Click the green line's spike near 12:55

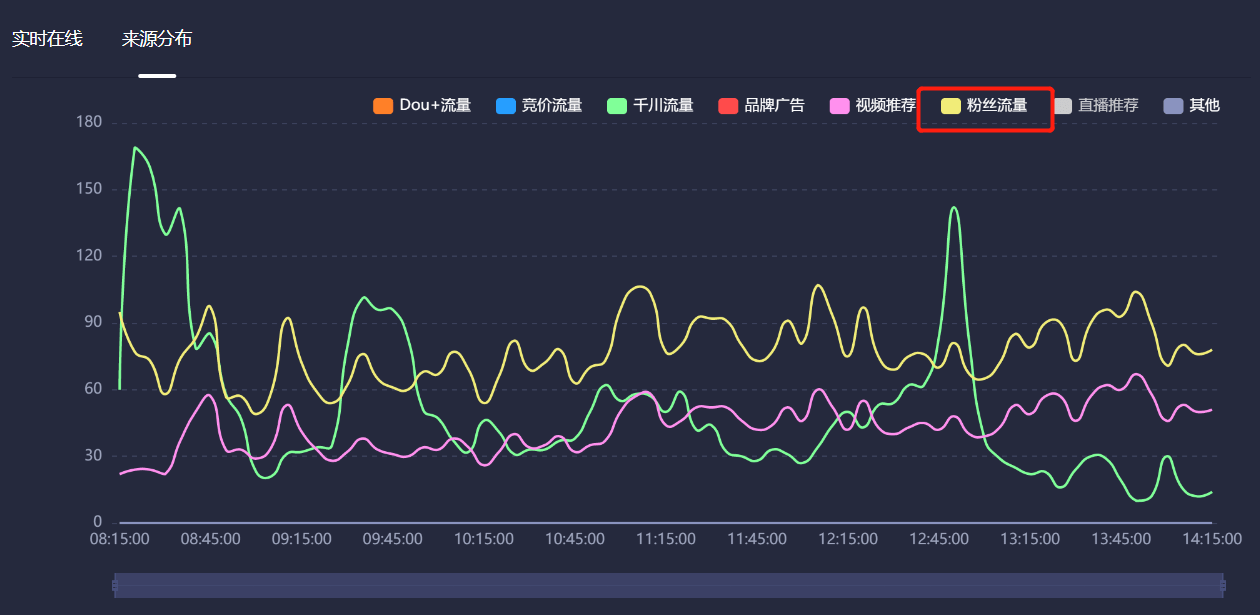tap(954, 208)
